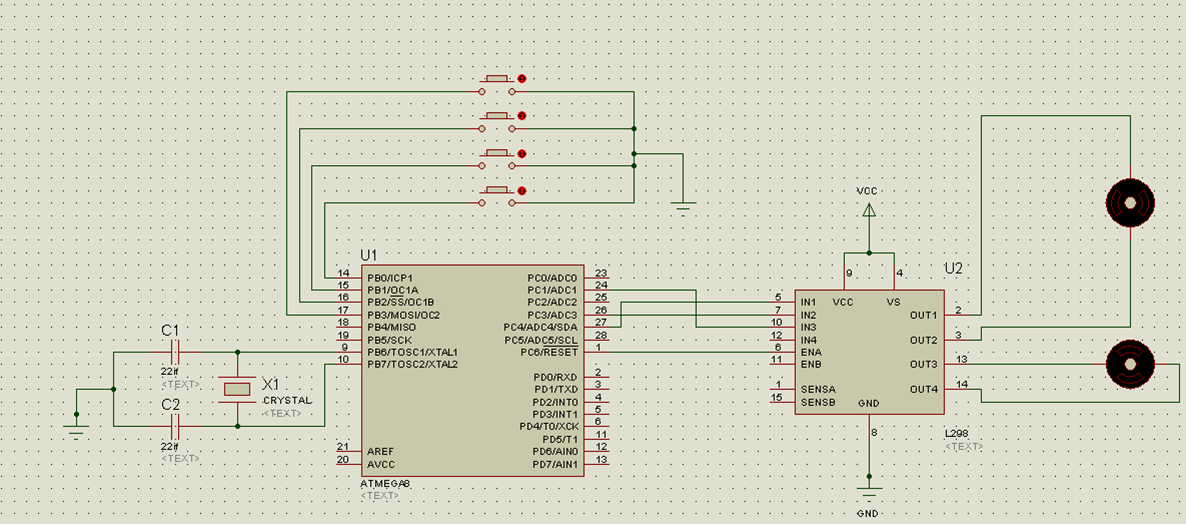Select the push button wired to PB3/MOSI/OC2
Image resolution: width=1186 pixels, height=524 pixels.
tap(497, 85)
